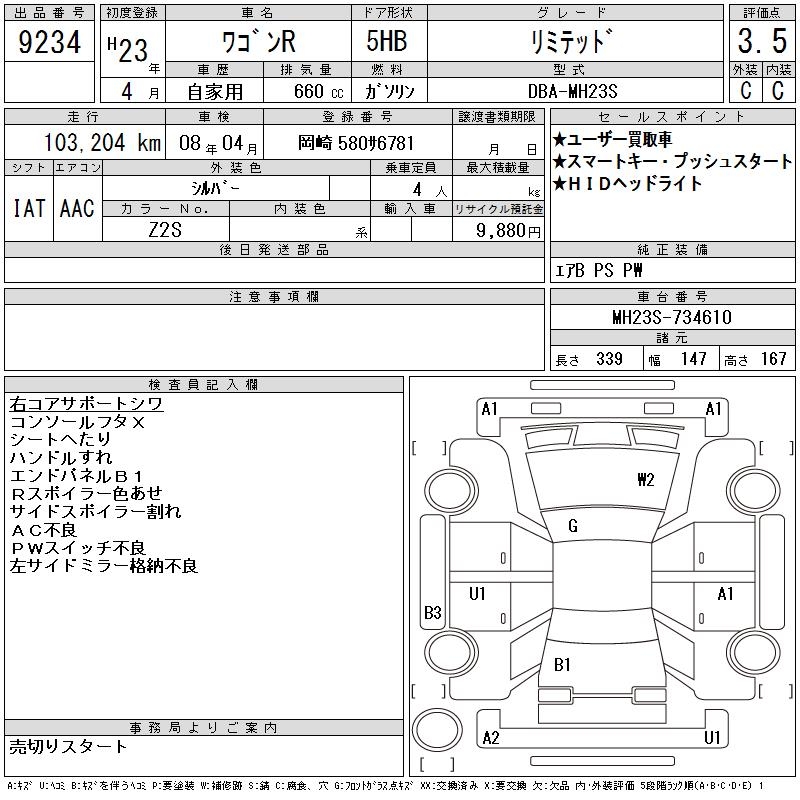Select the color number Z2S
This screenshot has height=800, width=800.
[165, 230]
